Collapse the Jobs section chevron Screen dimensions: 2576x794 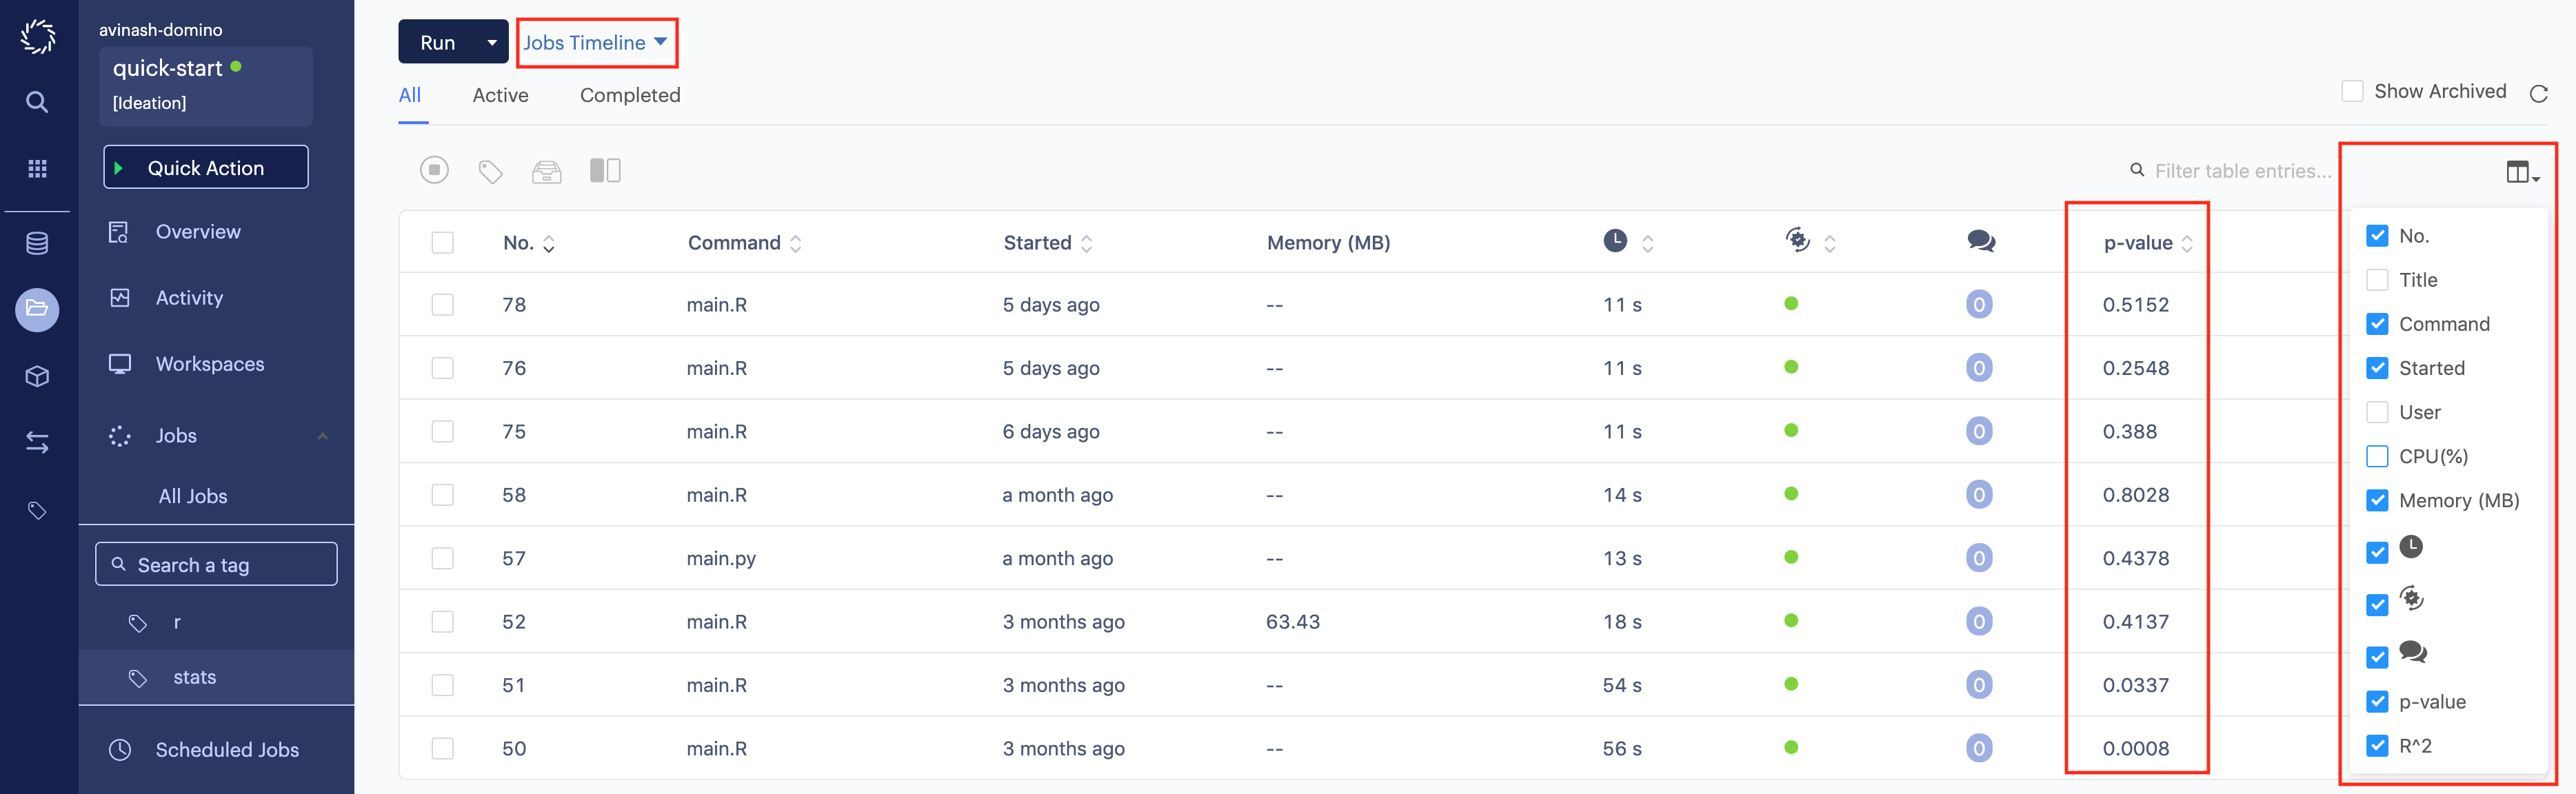[322, 436]
